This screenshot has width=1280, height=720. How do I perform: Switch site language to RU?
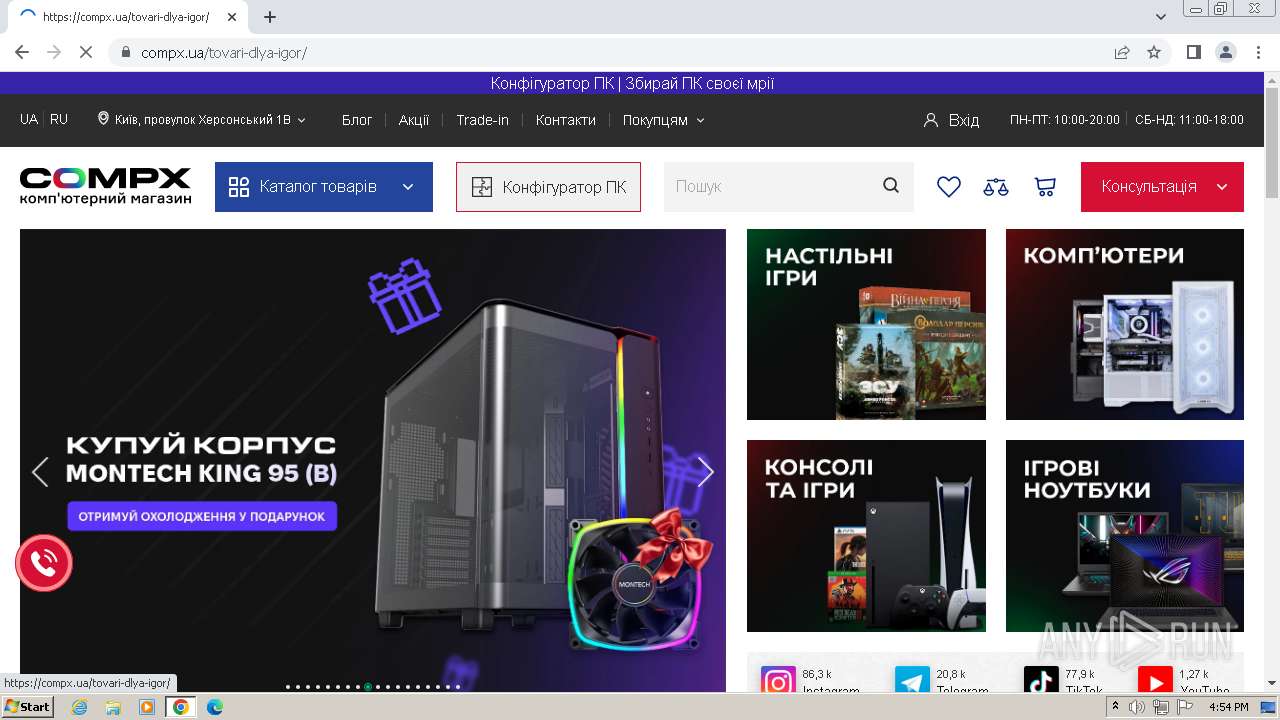pyautogui.click(x=59, y=119)
